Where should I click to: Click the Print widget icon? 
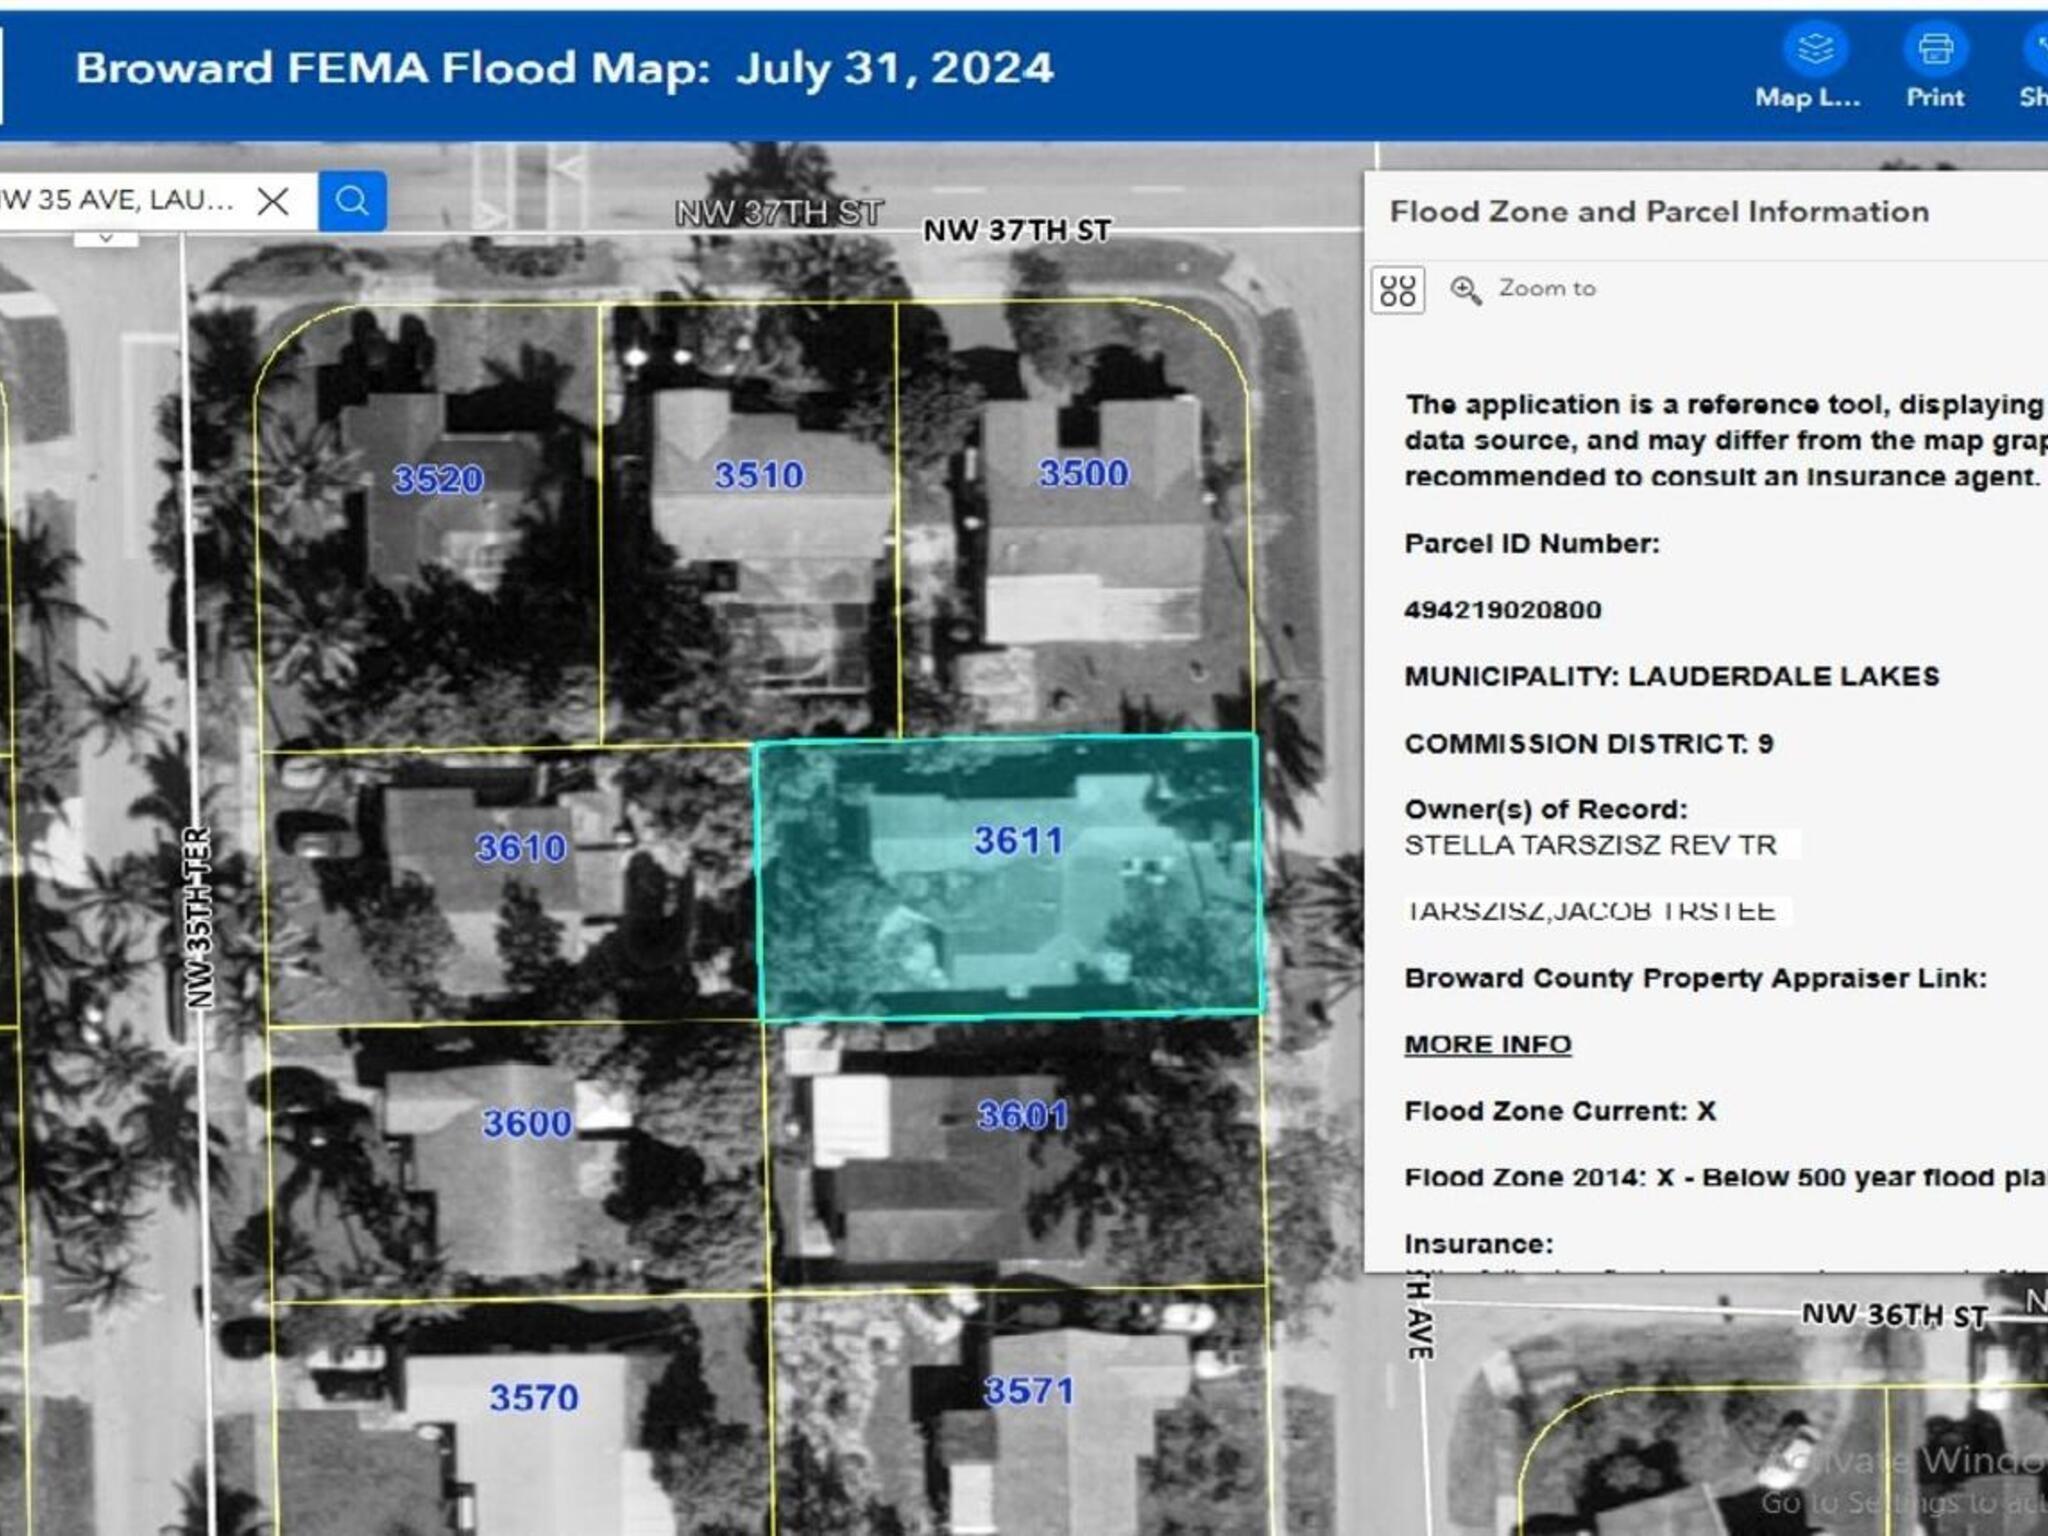1935,49
